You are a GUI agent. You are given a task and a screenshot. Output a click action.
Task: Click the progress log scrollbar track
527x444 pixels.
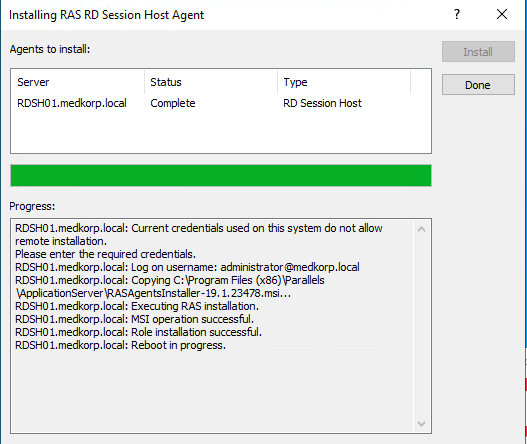[421, 326]
